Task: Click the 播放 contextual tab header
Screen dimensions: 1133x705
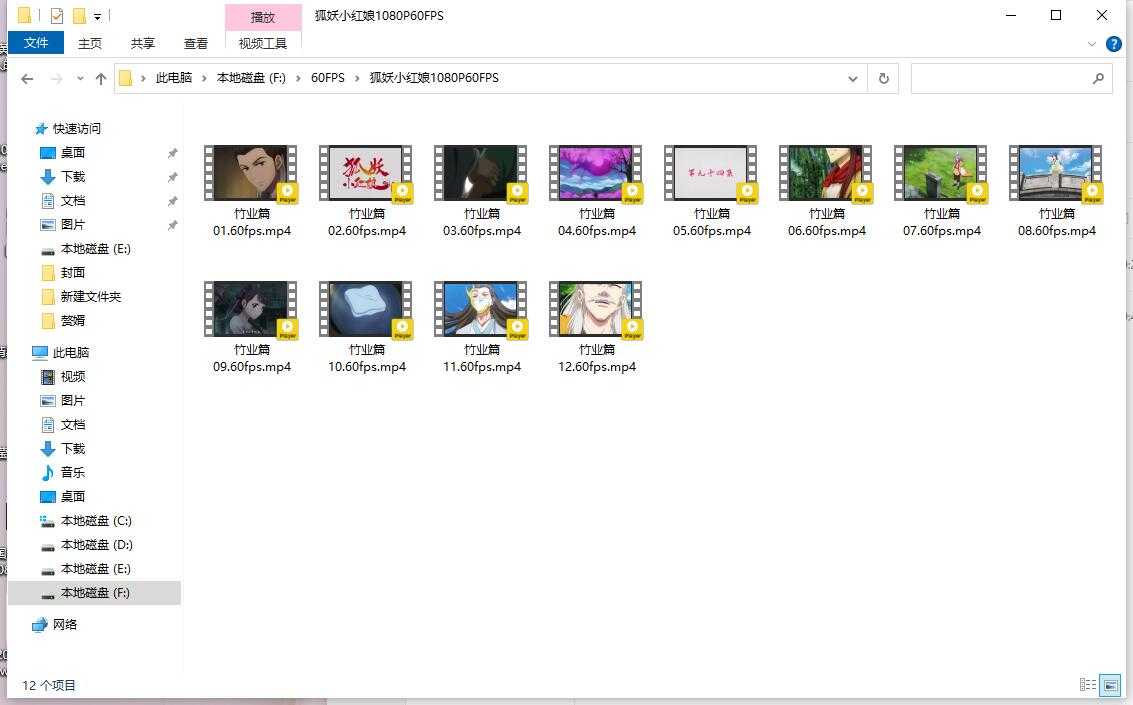Action: click(x=263, y=17)
